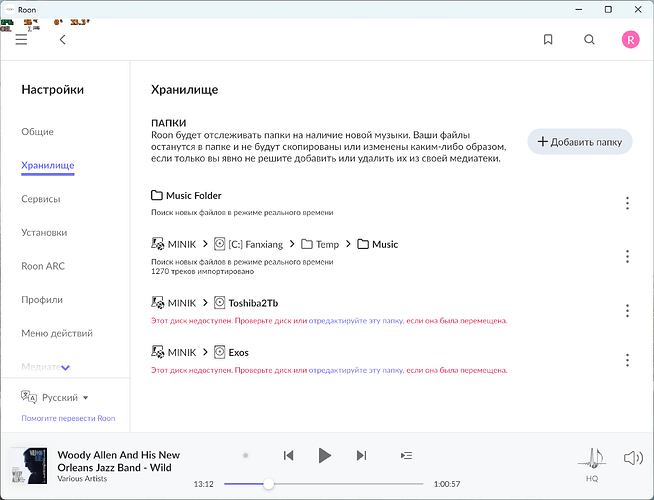This screenshot has width=654, height=500.
Task: Open the hamburger navigation menu
Action: click(21, 40)
